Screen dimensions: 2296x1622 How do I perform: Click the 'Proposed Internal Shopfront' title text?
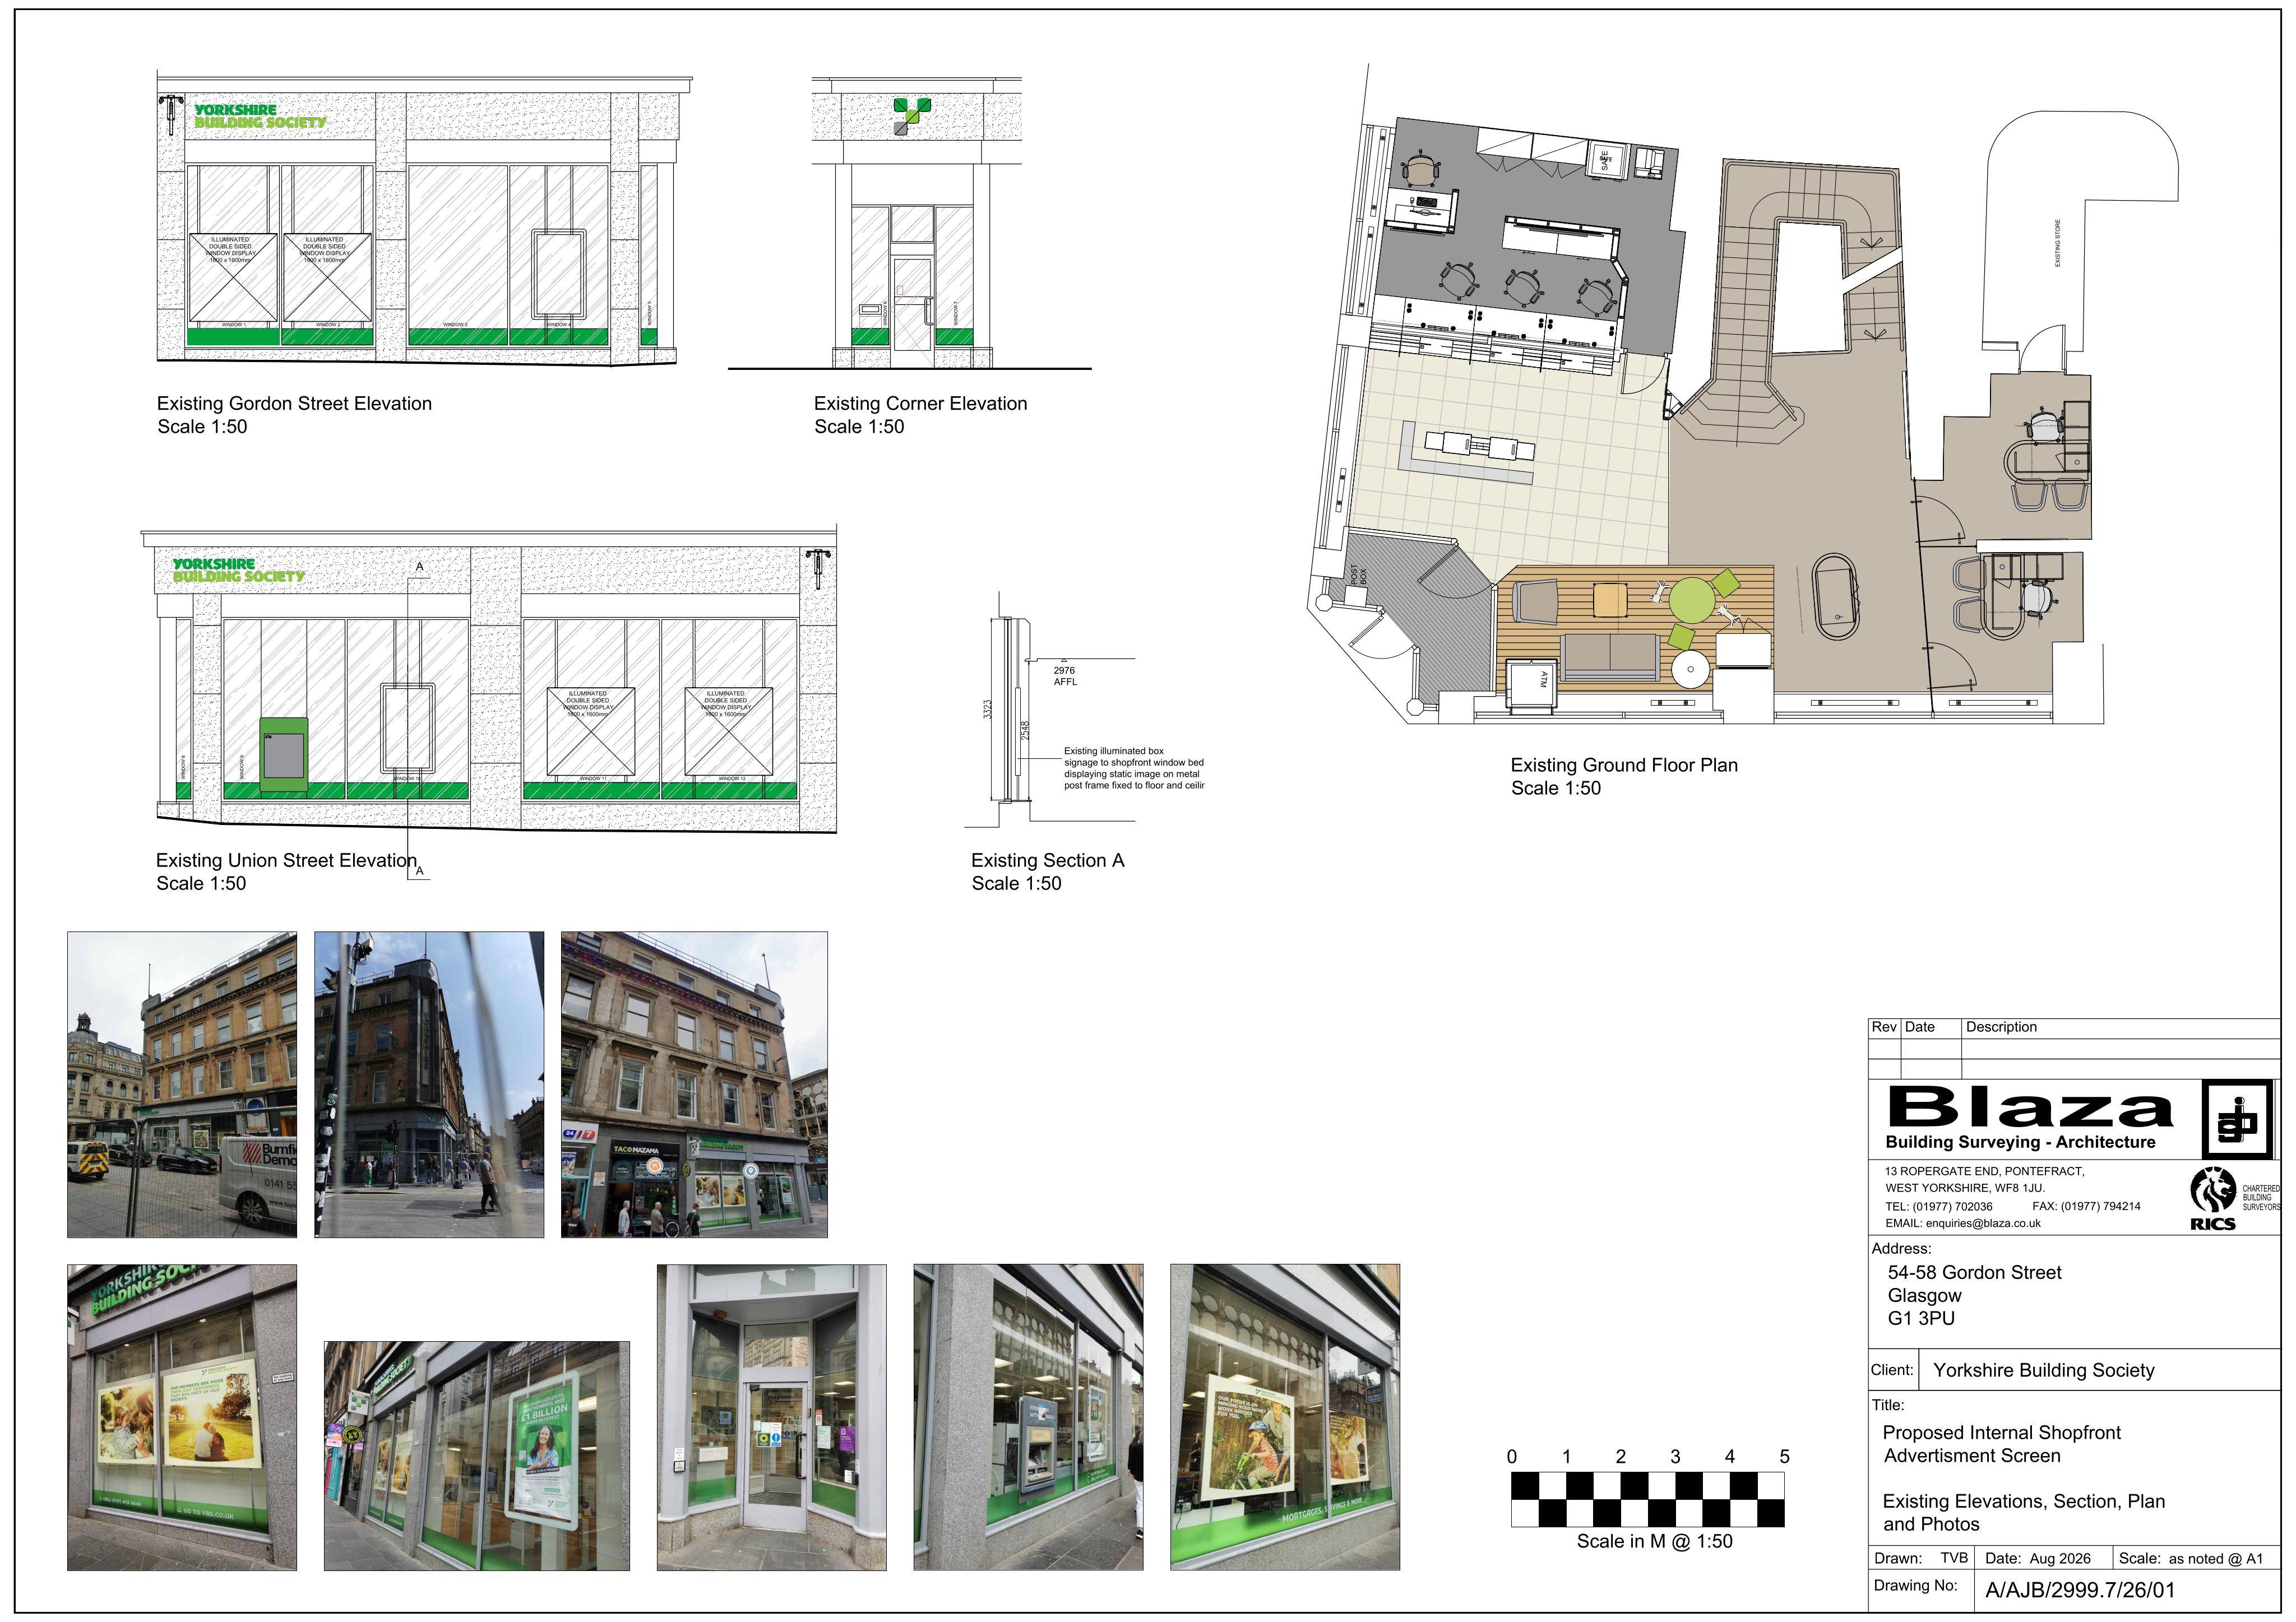[x=2001, y=1433]
